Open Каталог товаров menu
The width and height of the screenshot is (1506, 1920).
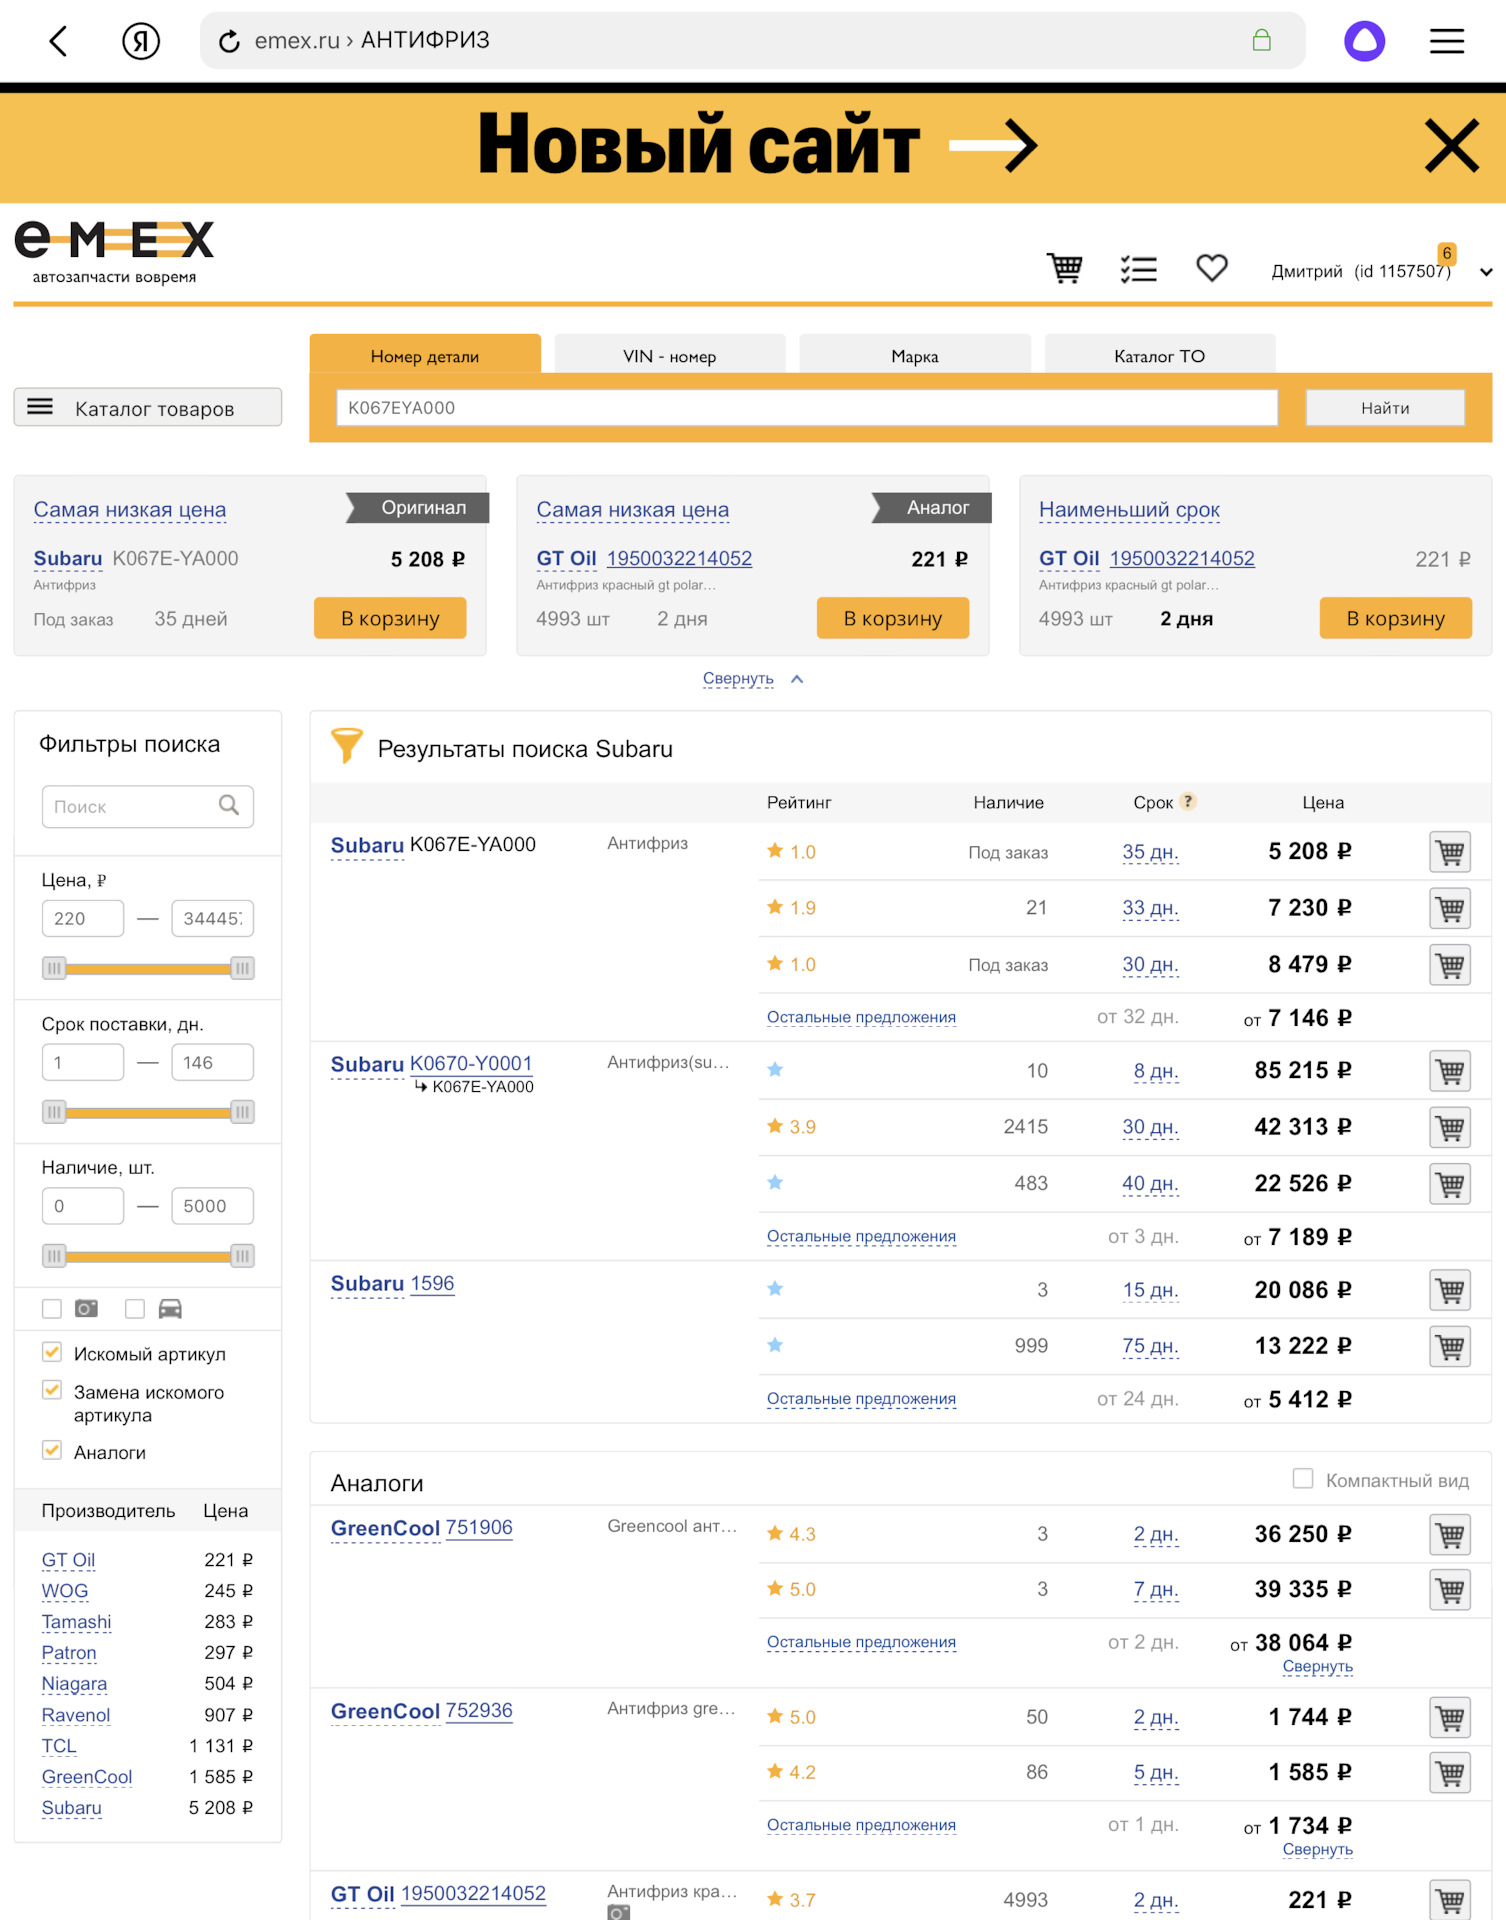tap(148, 408)
